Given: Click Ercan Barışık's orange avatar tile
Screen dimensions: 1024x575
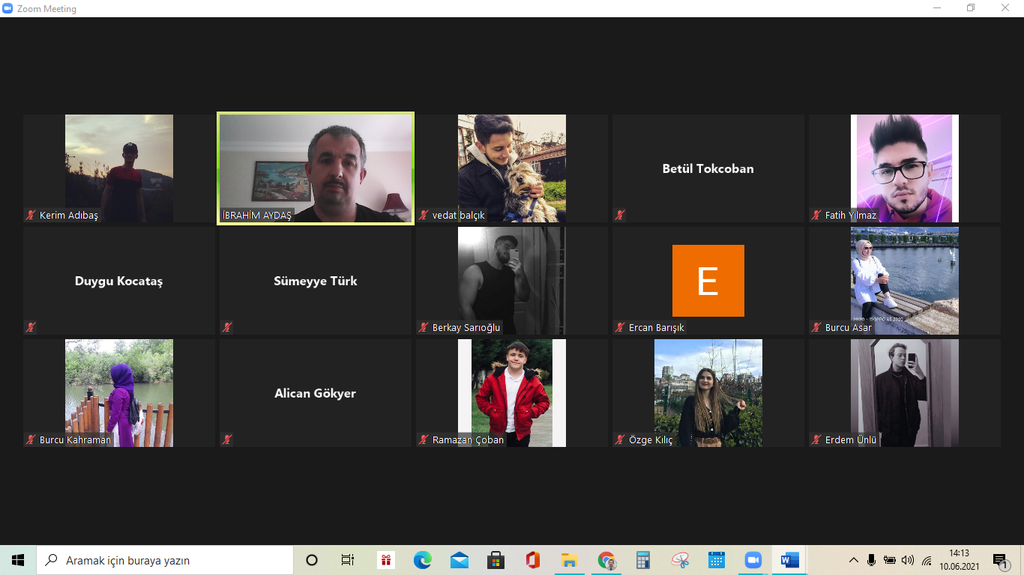Looking at the screenshot, I should (x=708, y=280).
